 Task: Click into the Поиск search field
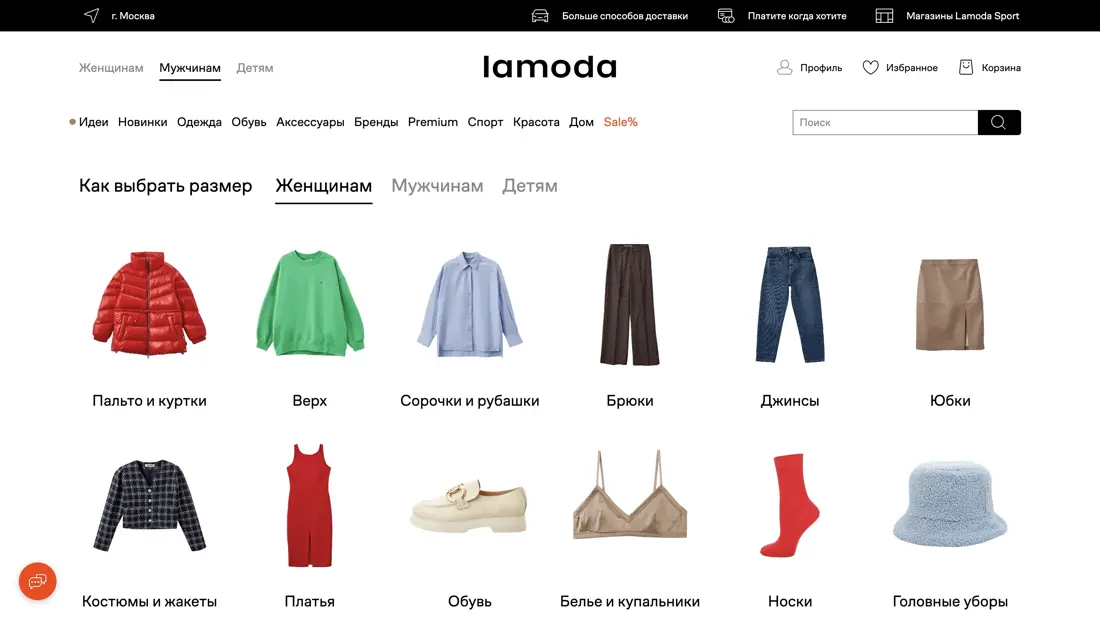(x=885, y=122)
